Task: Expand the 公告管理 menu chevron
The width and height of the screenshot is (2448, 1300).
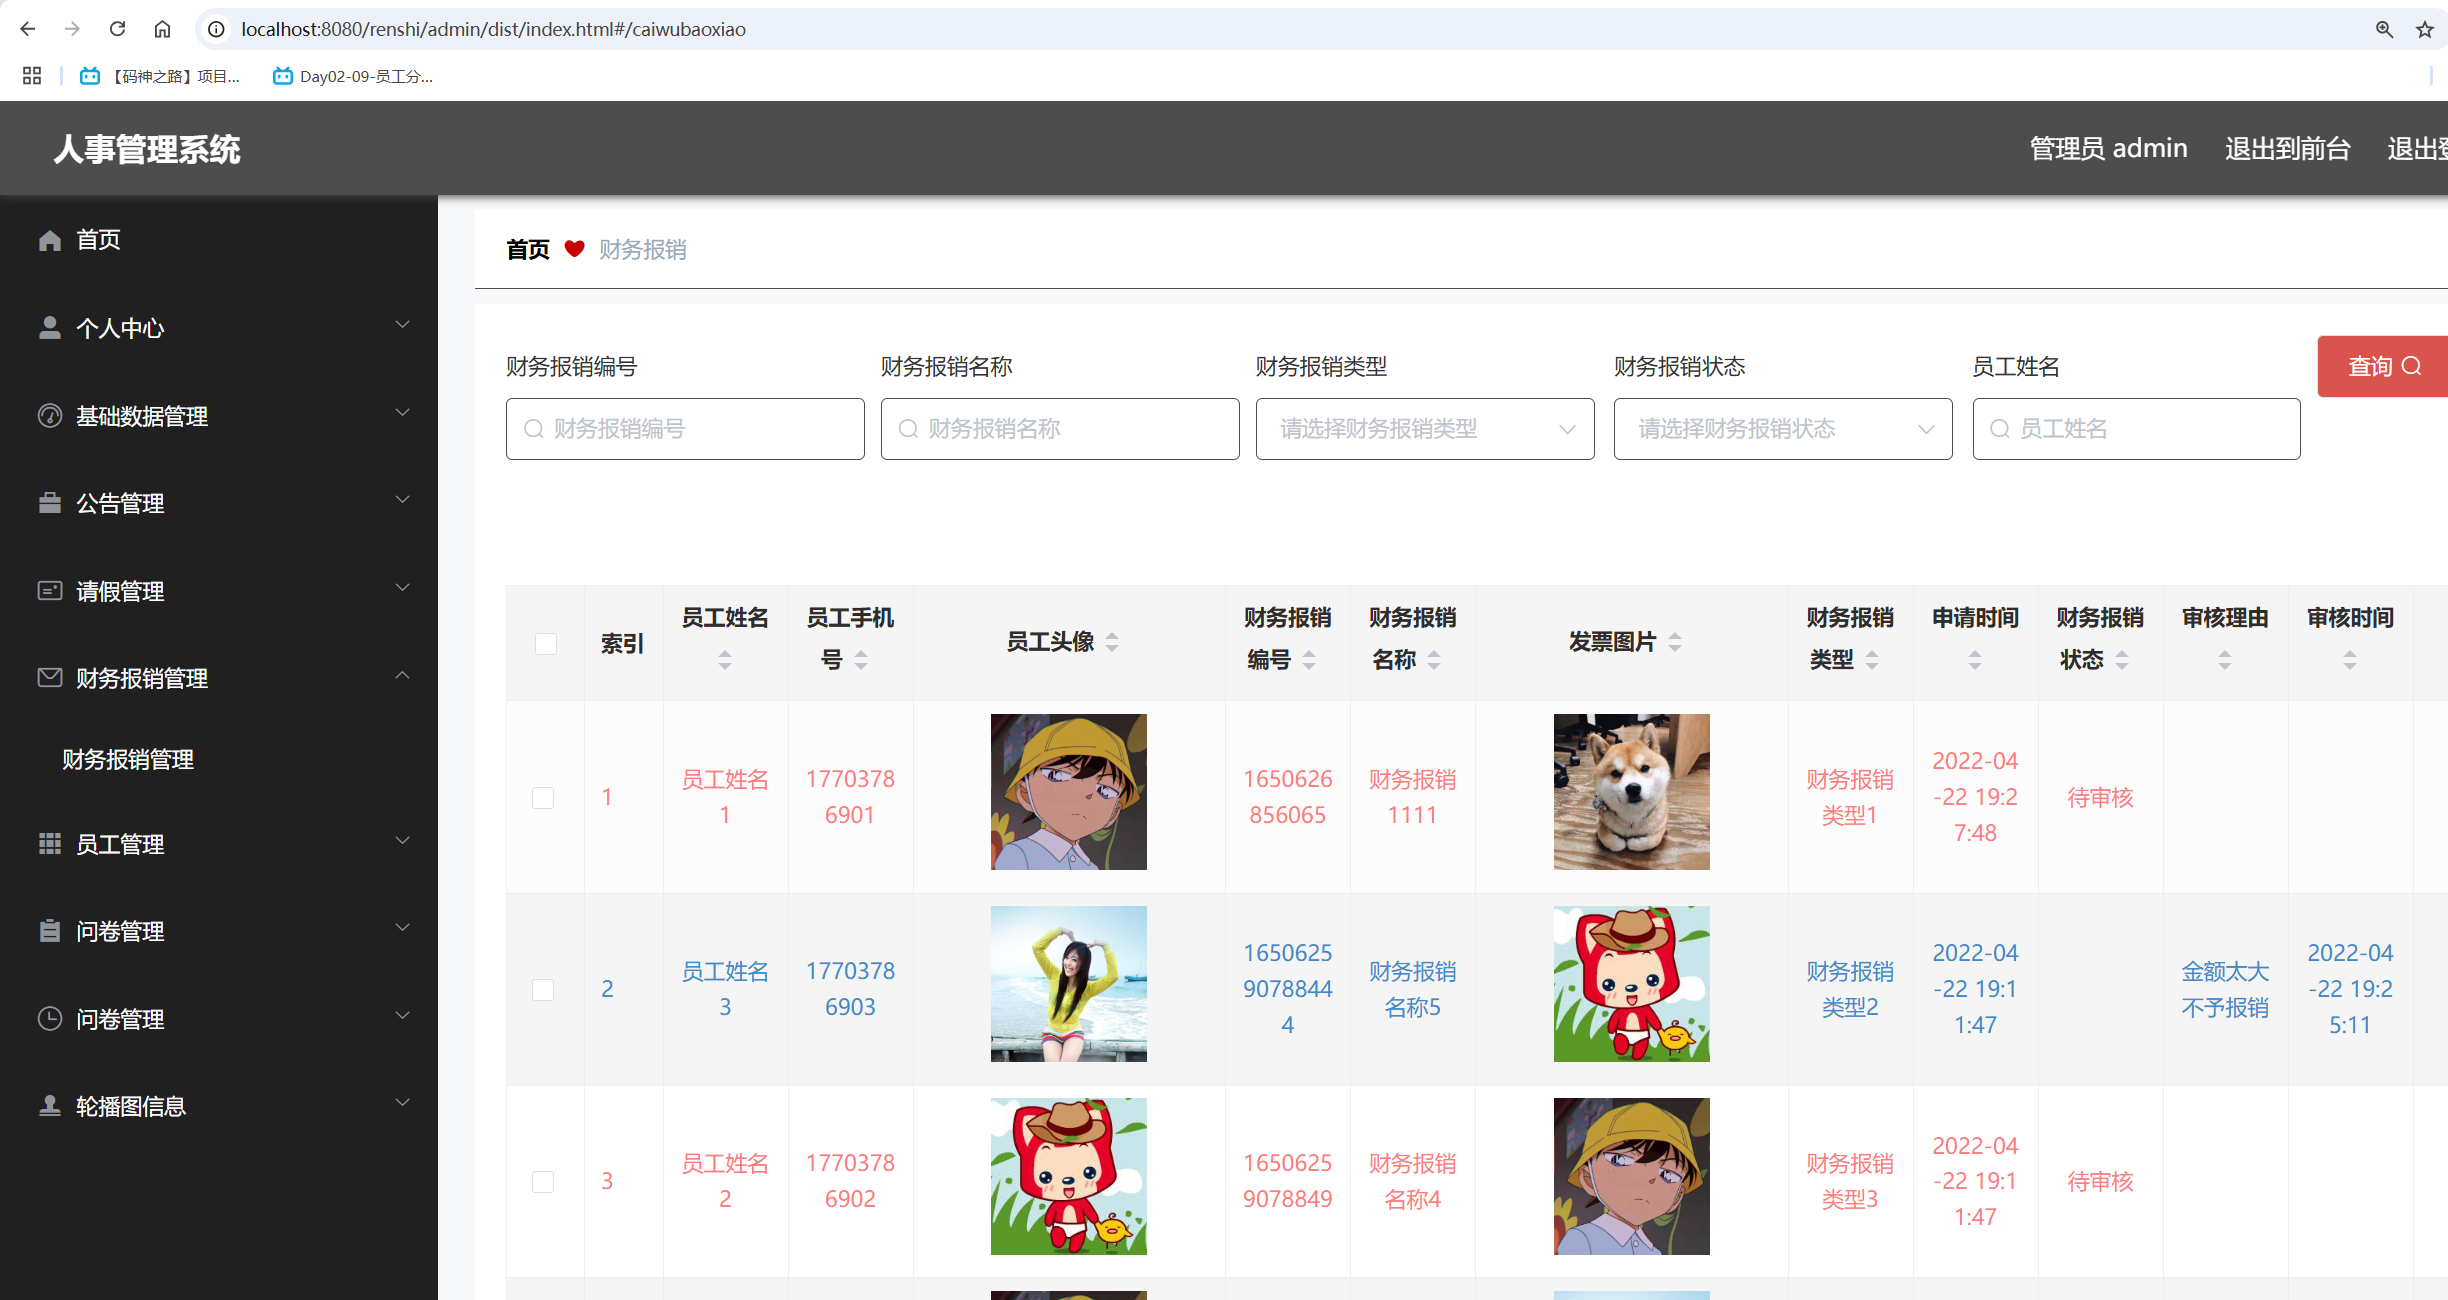Action: coord(403,500)
